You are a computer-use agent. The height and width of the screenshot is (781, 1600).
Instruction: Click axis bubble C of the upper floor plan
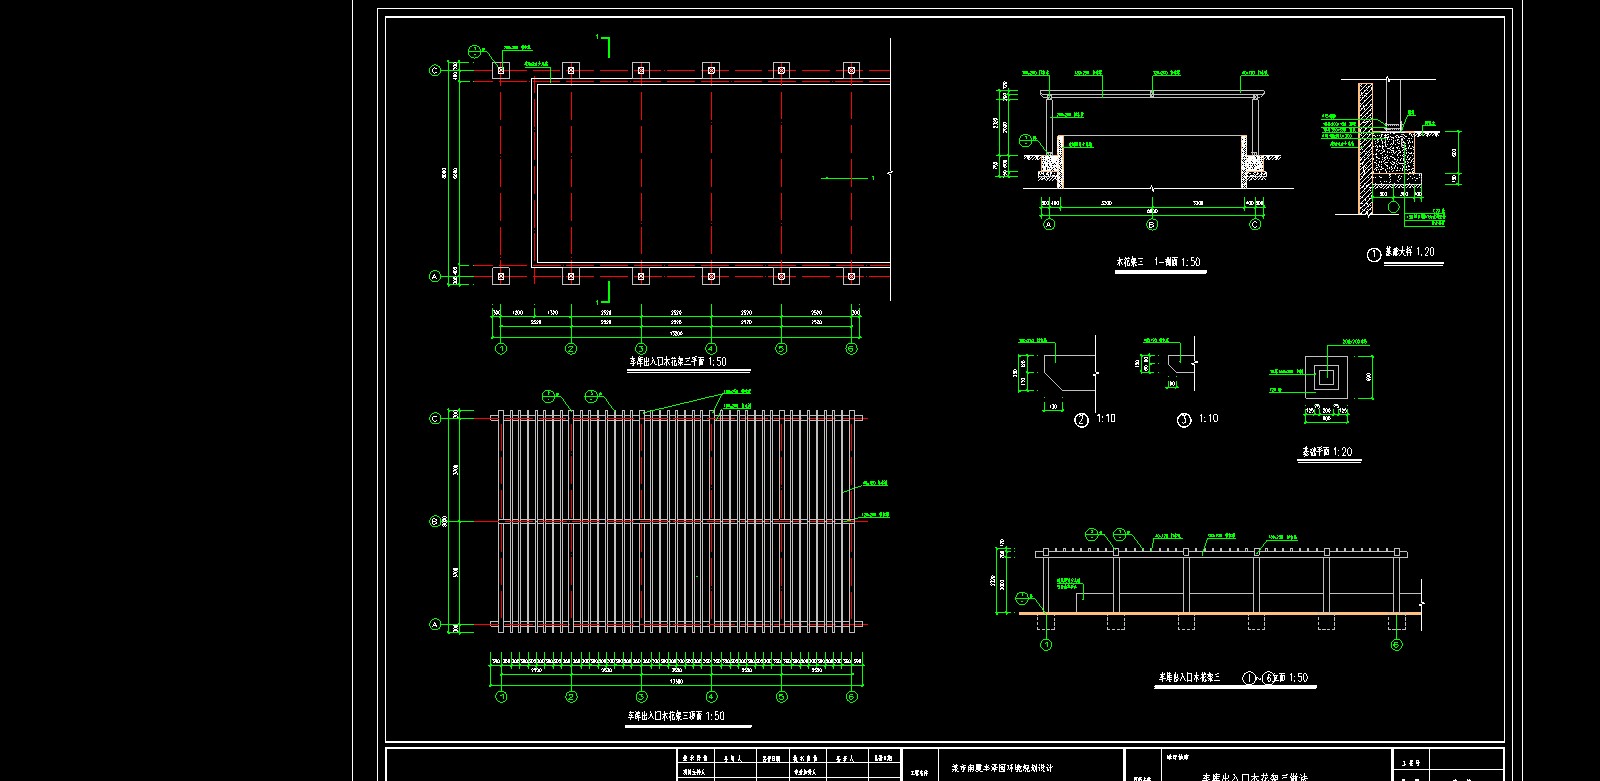coord(435,70)
